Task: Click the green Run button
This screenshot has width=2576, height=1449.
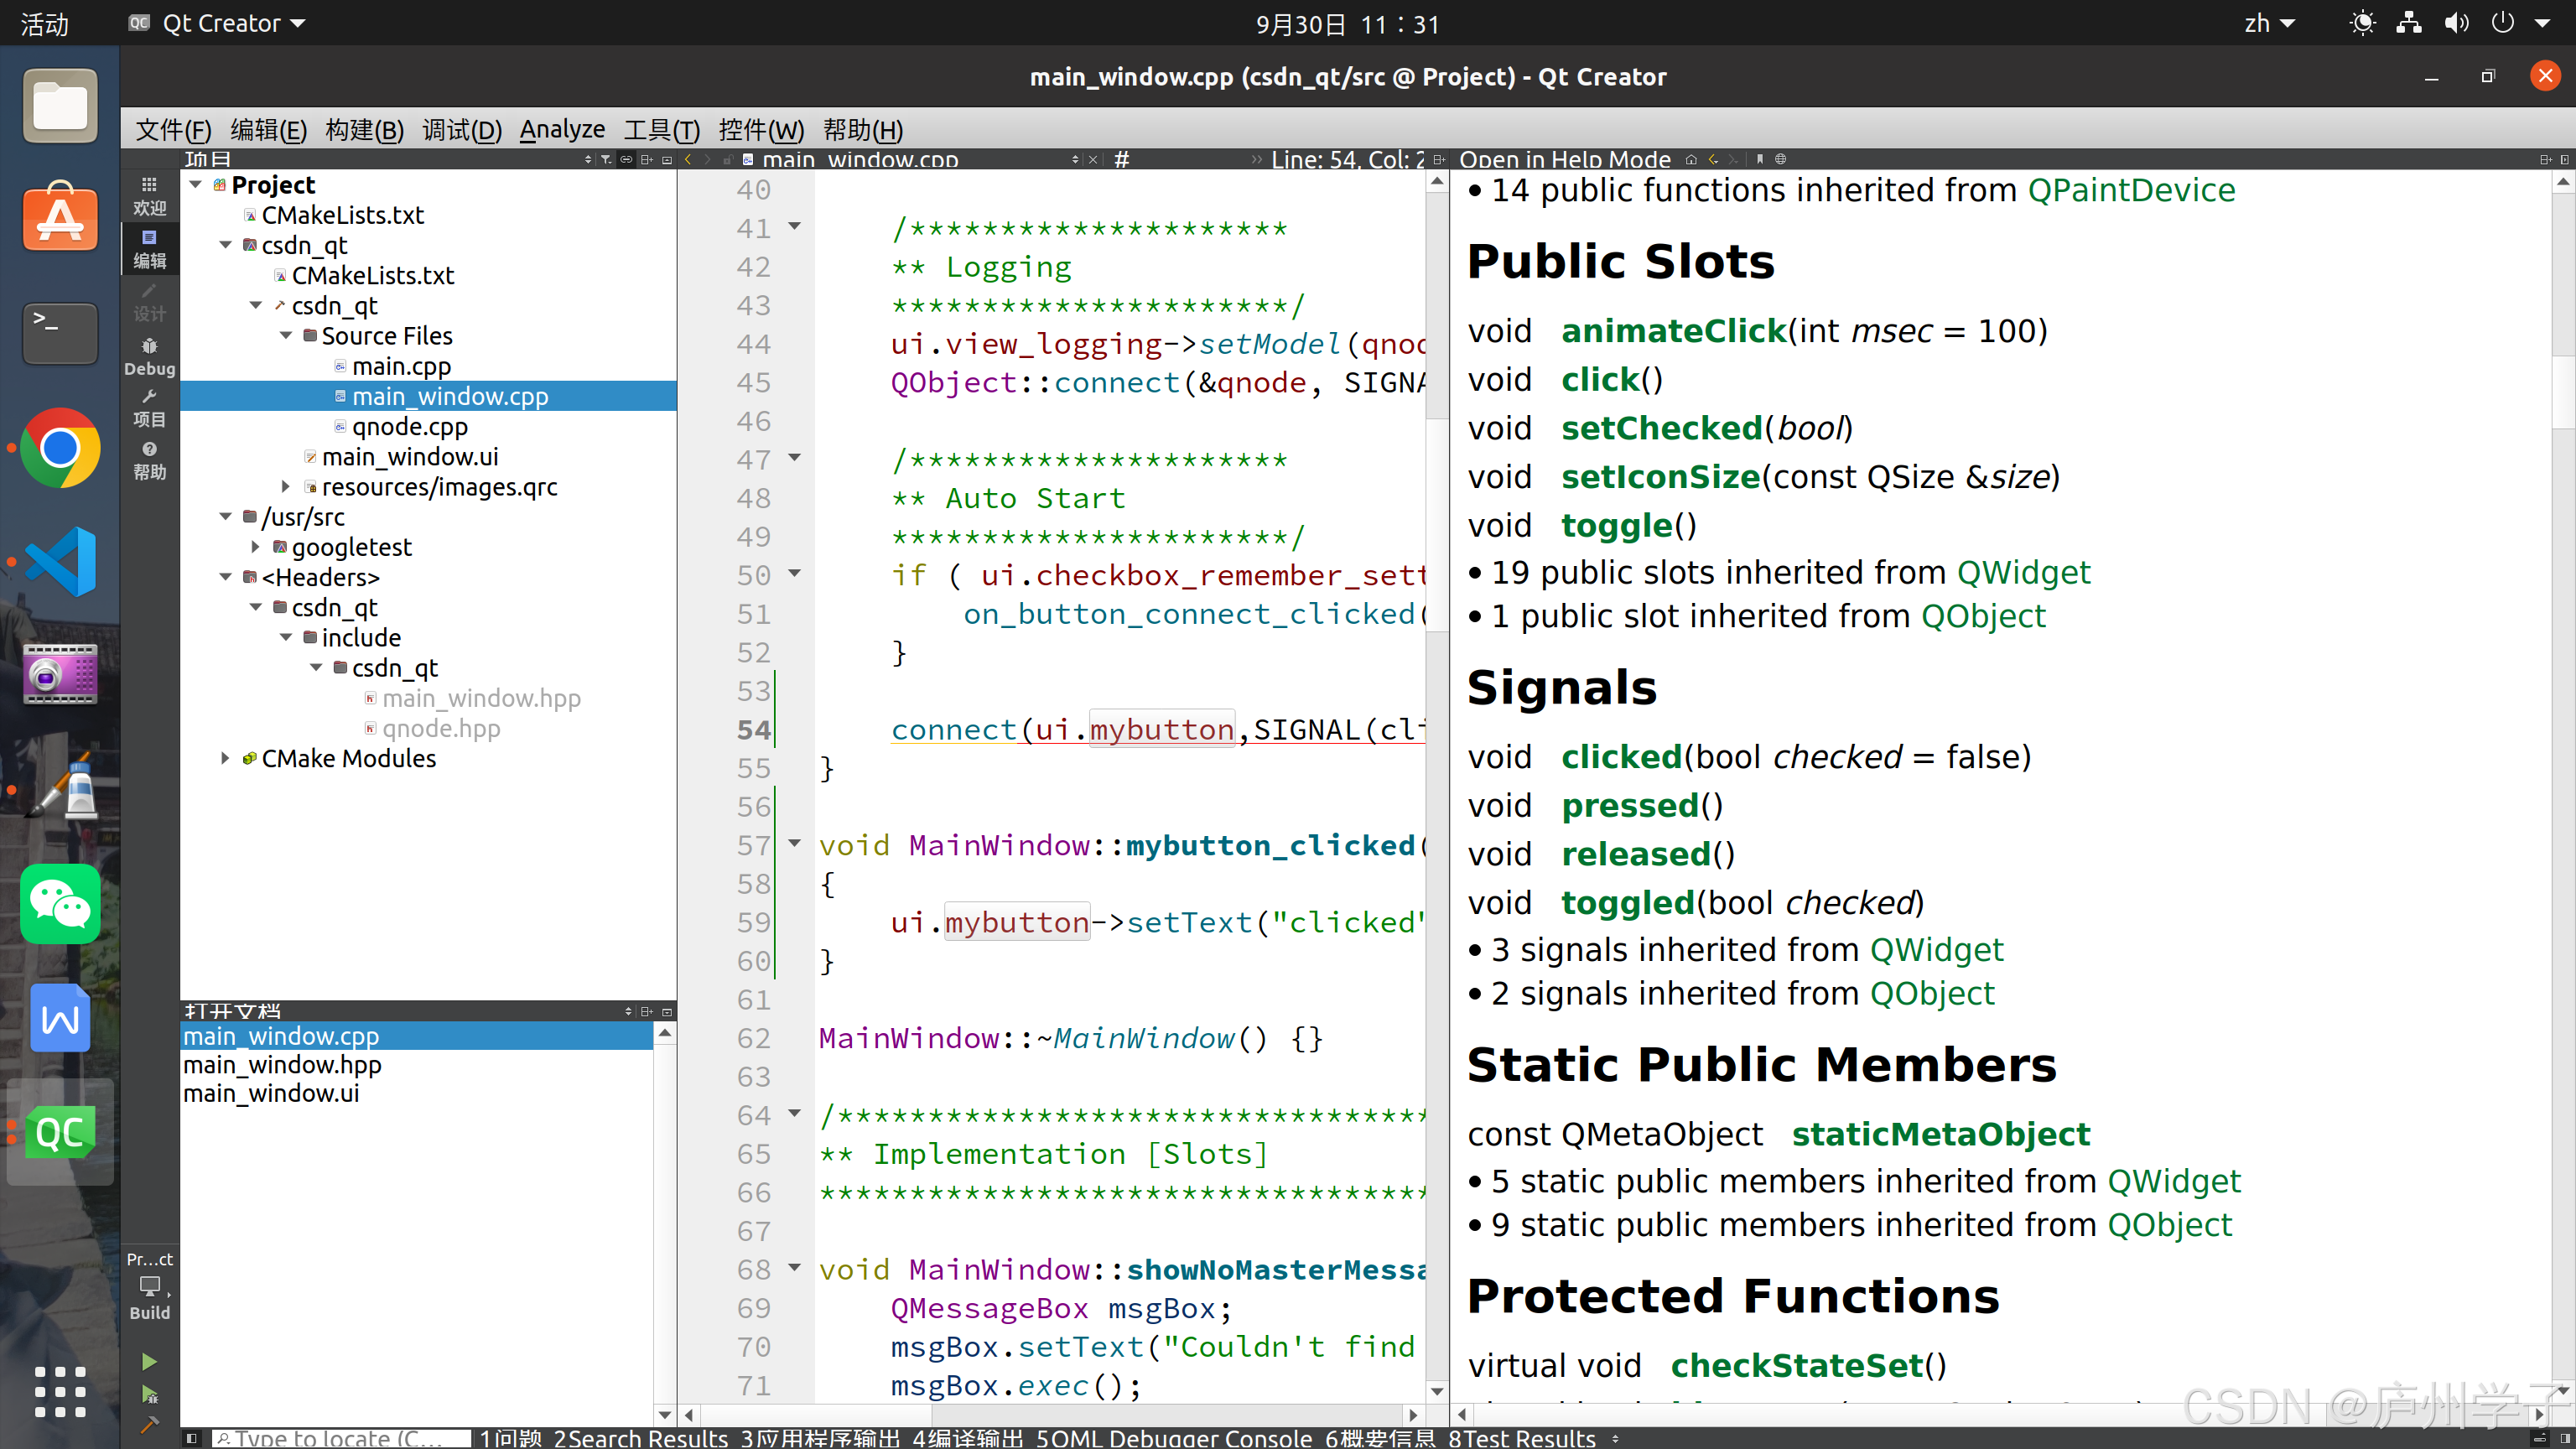Action: [149, 1362]
